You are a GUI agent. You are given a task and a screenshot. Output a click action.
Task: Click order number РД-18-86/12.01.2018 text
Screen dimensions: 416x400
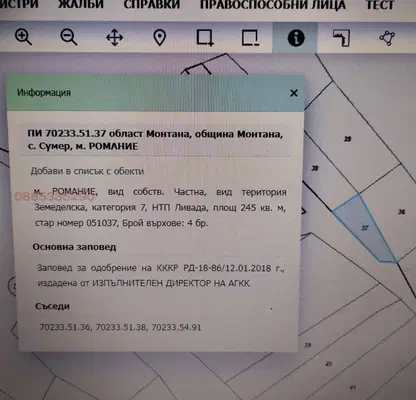pyautogui.click(x=228, y=268)
